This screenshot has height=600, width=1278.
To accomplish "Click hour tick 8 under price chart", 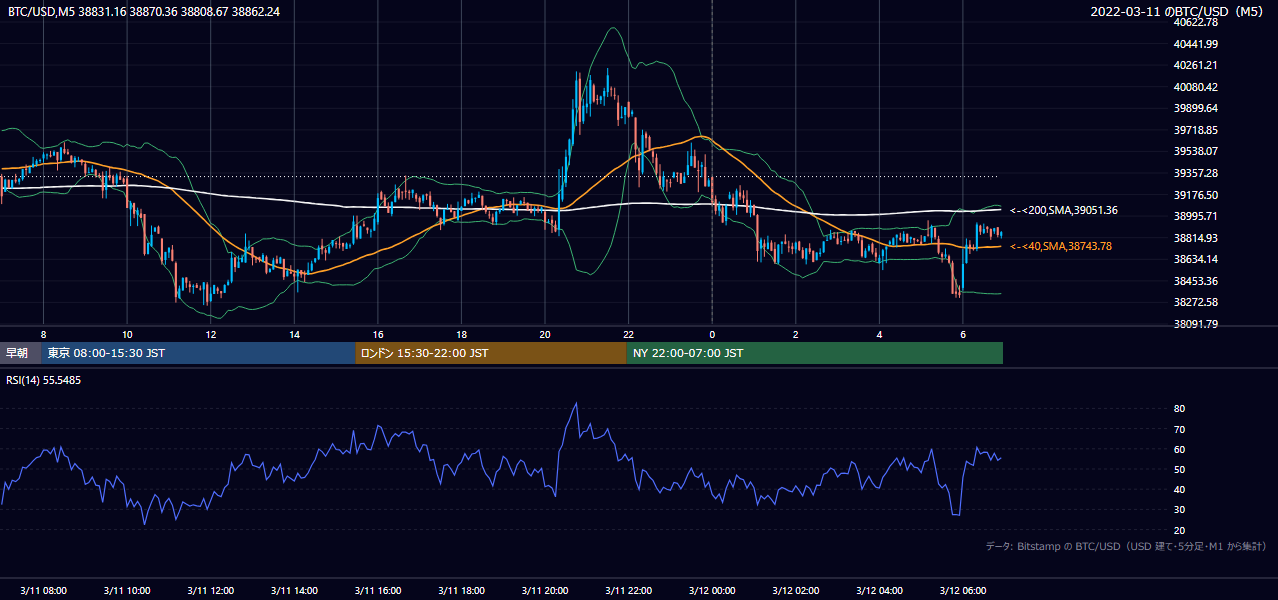I will (x=43, y=334).
